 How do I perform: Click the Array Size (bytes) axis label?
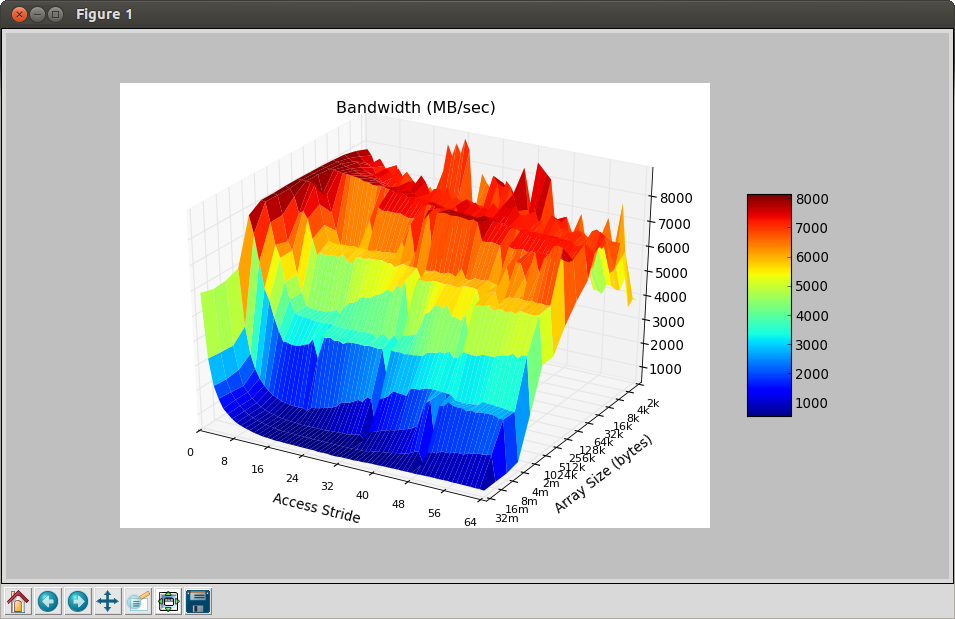pos(603,473)
